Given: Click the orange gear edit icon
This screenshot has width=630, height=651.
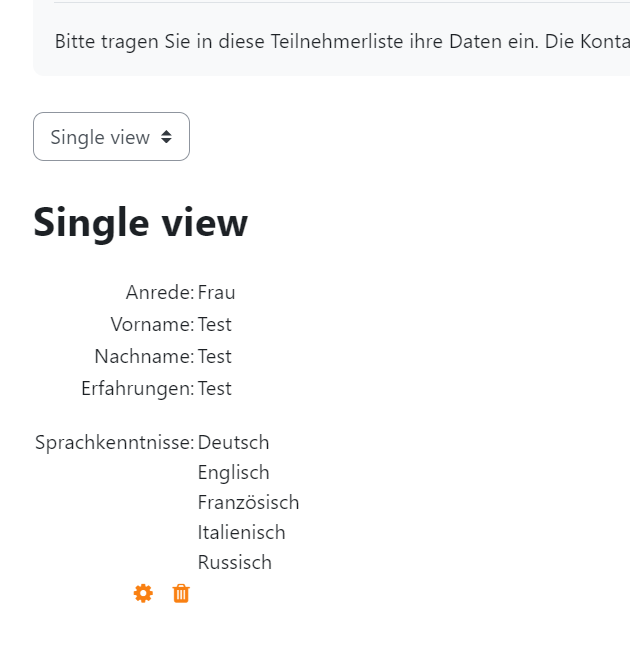Looking at the screenshot, I should point(143,593).
